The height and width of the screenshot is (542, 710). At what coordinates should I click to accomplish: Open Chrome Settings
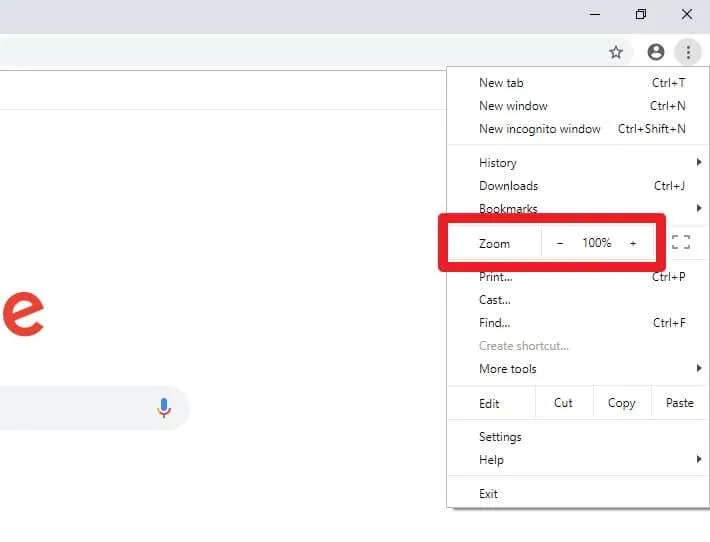578,437
